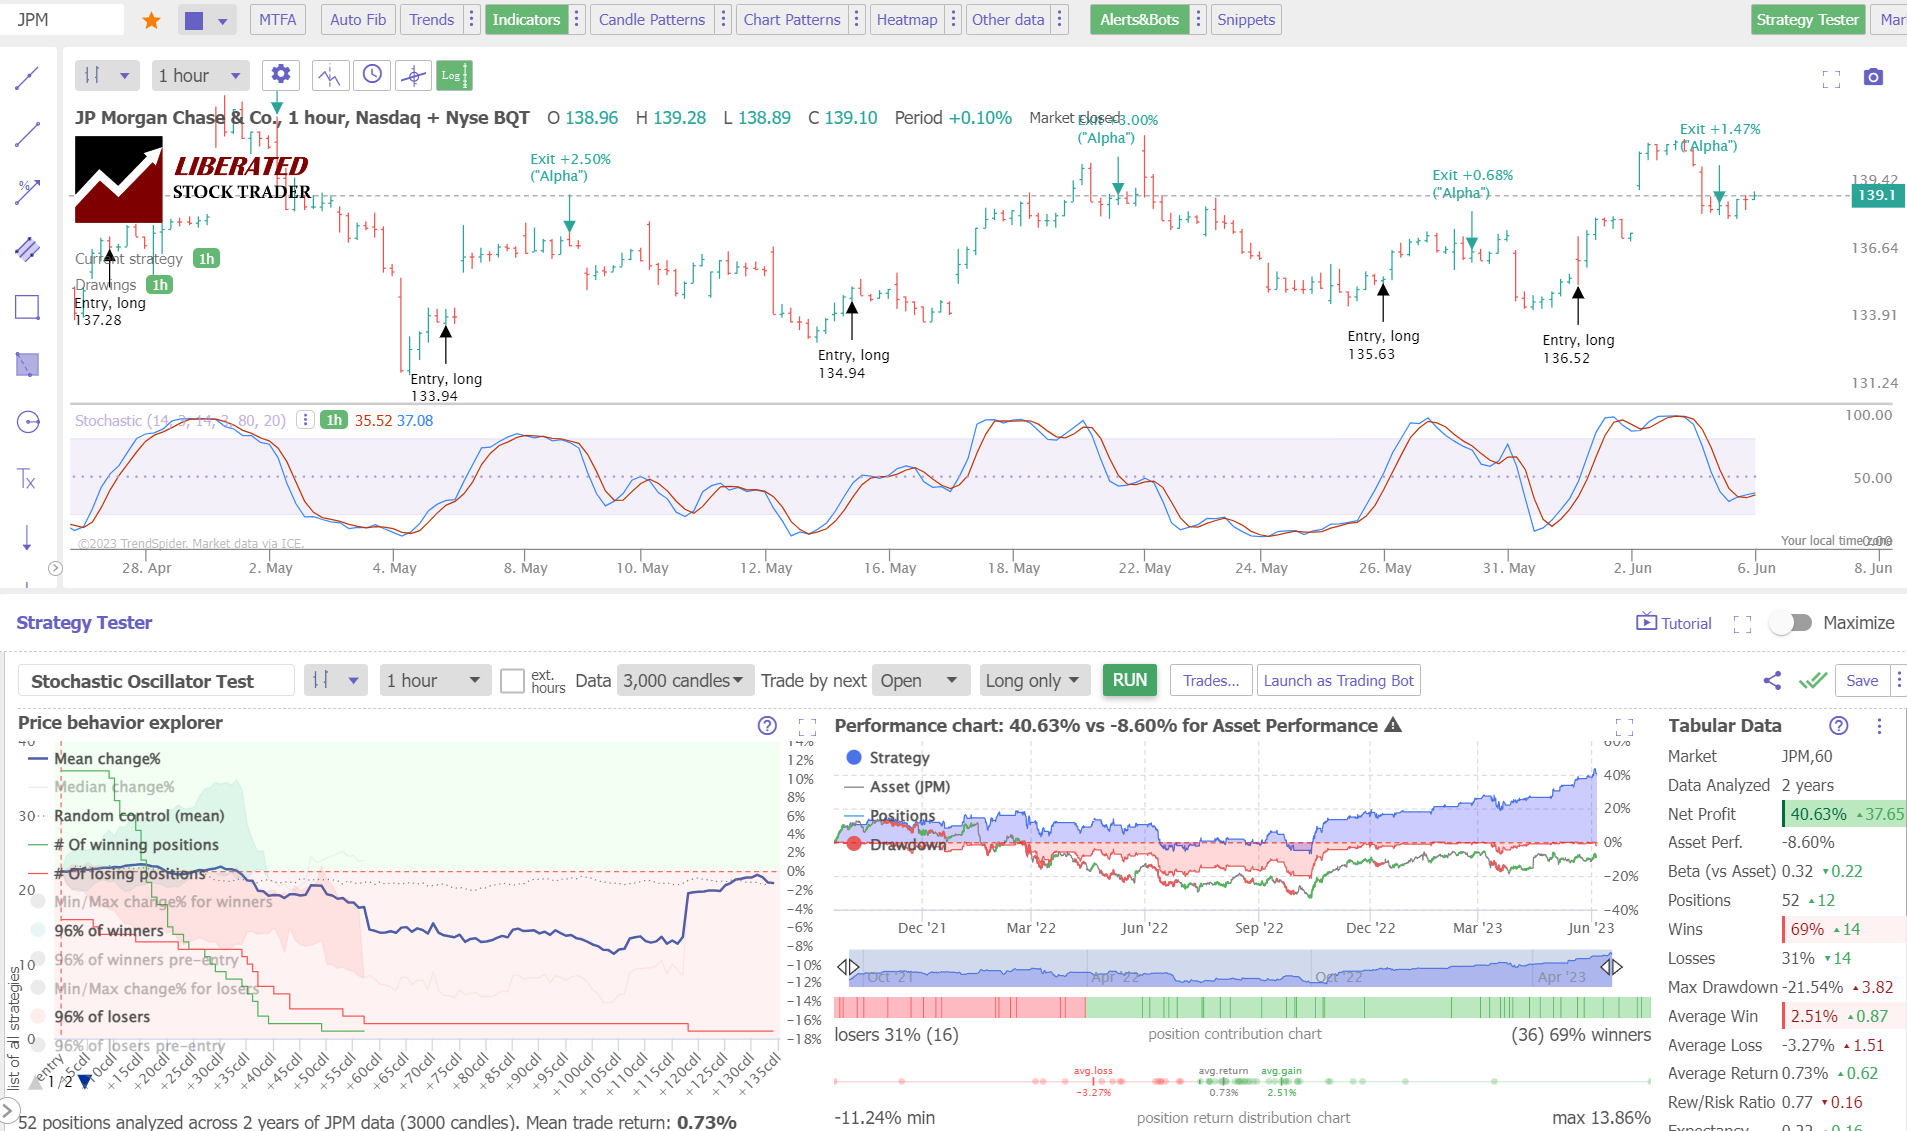Open the 3,000 candles data dropdown
This screenshot has height=1131, width=1907.
684,680
